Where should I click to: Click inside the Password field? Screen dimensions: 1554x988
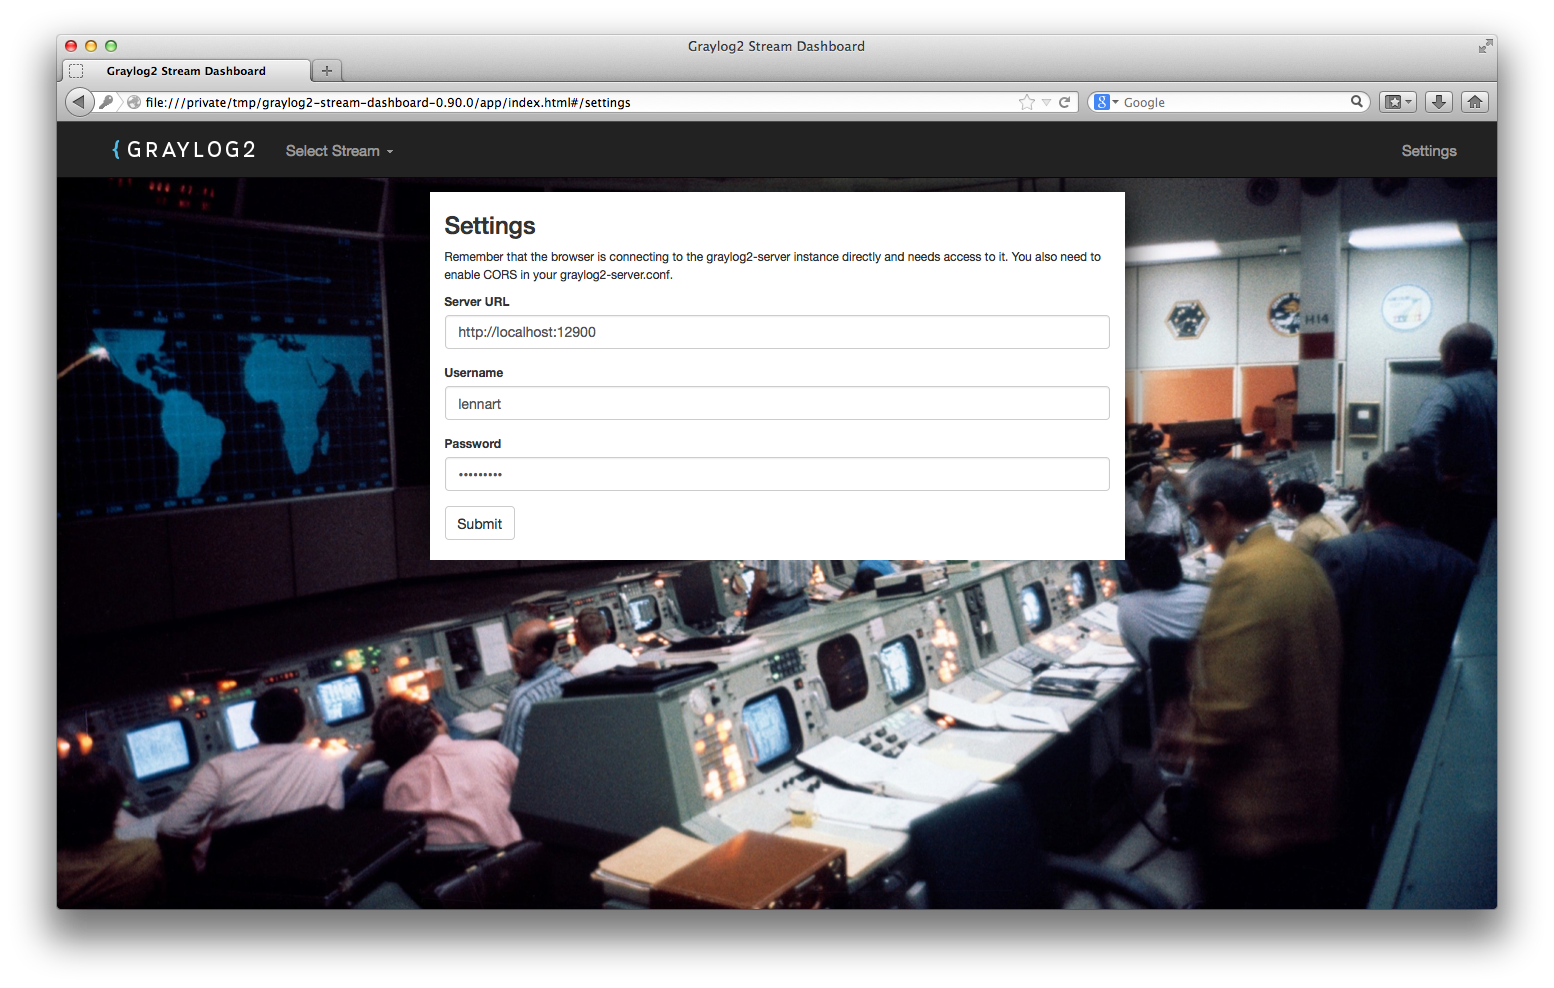click(x=777, y=474)
